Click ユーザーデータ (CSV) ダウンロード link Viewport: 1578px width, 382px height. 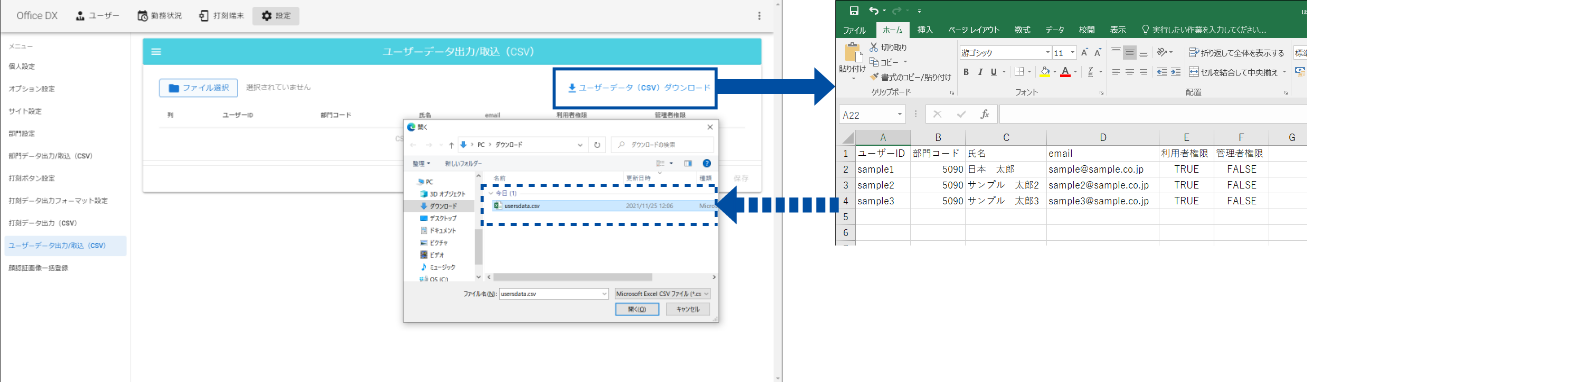[x=639, y=88]
